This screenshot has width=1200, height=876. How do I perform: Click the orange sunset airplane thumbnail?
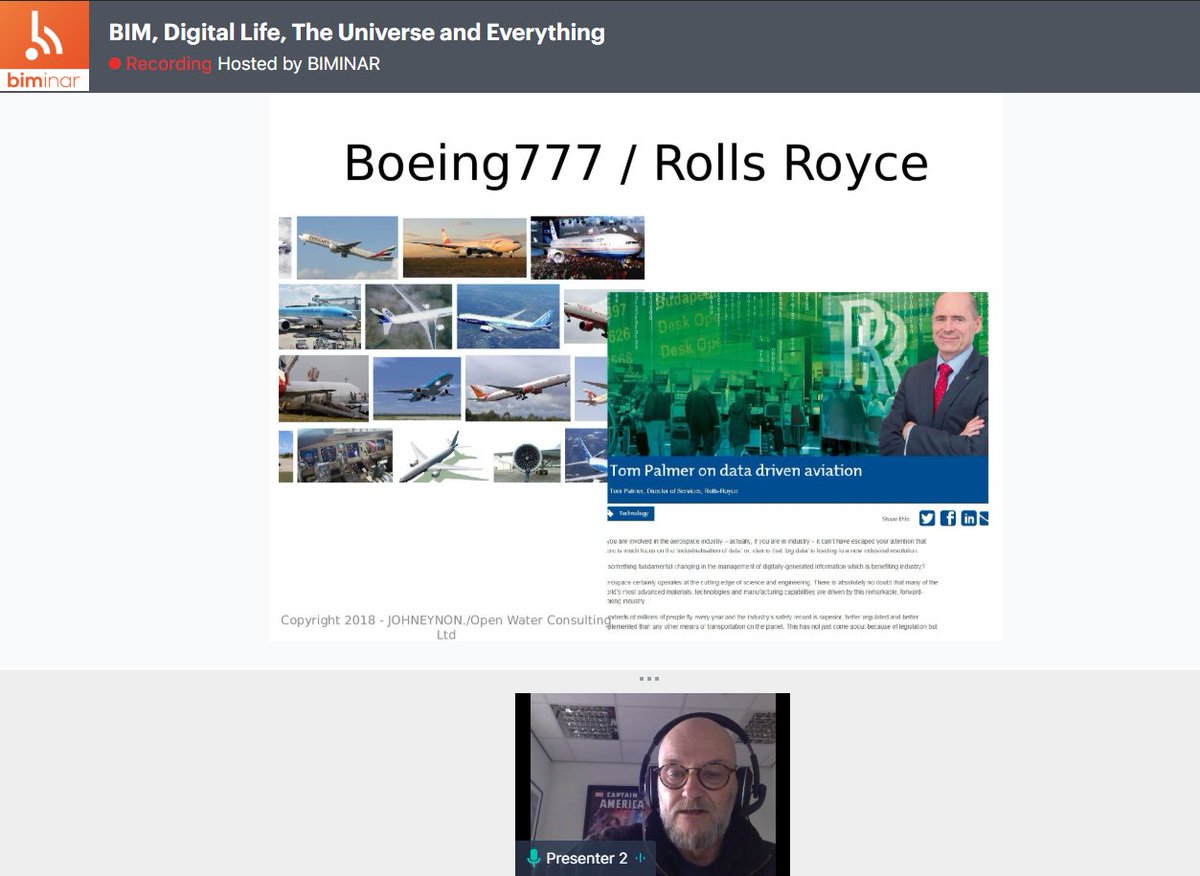point(465,247)
